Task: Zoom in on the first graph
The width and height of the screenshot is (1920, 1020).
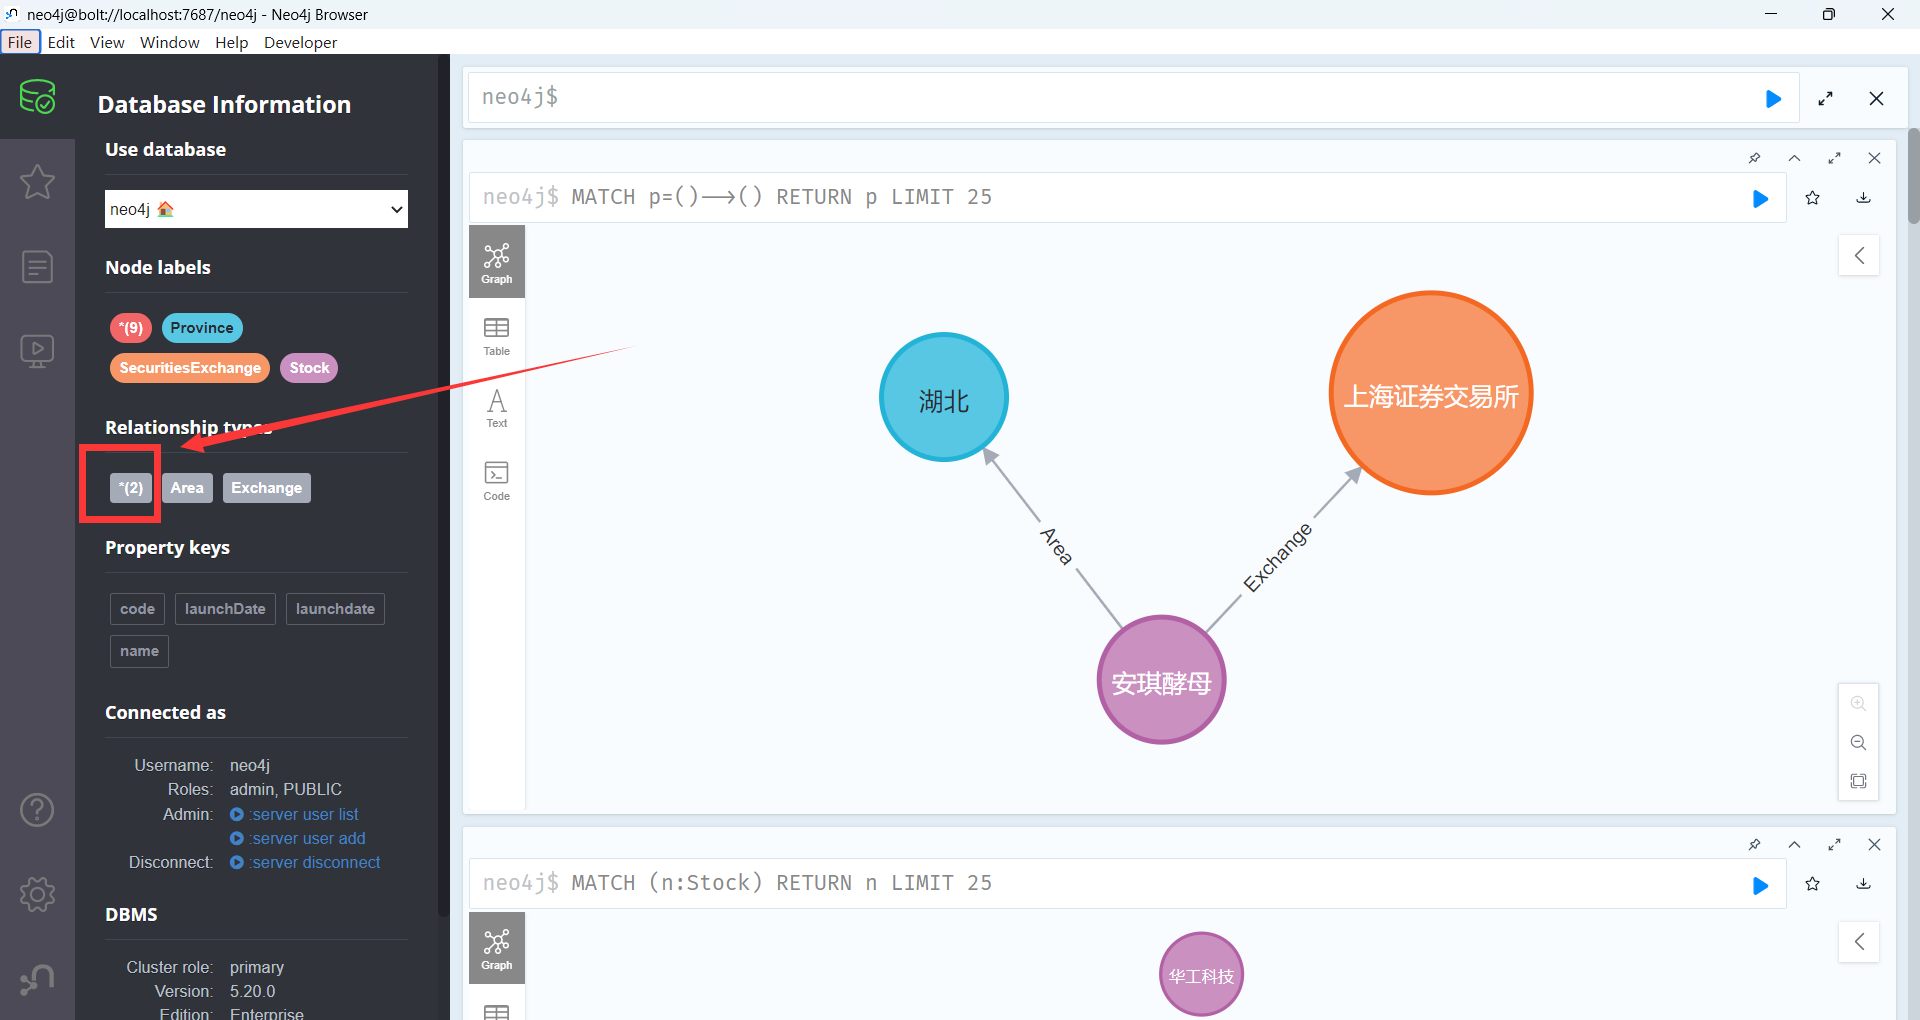Action: coord(1858,704)
